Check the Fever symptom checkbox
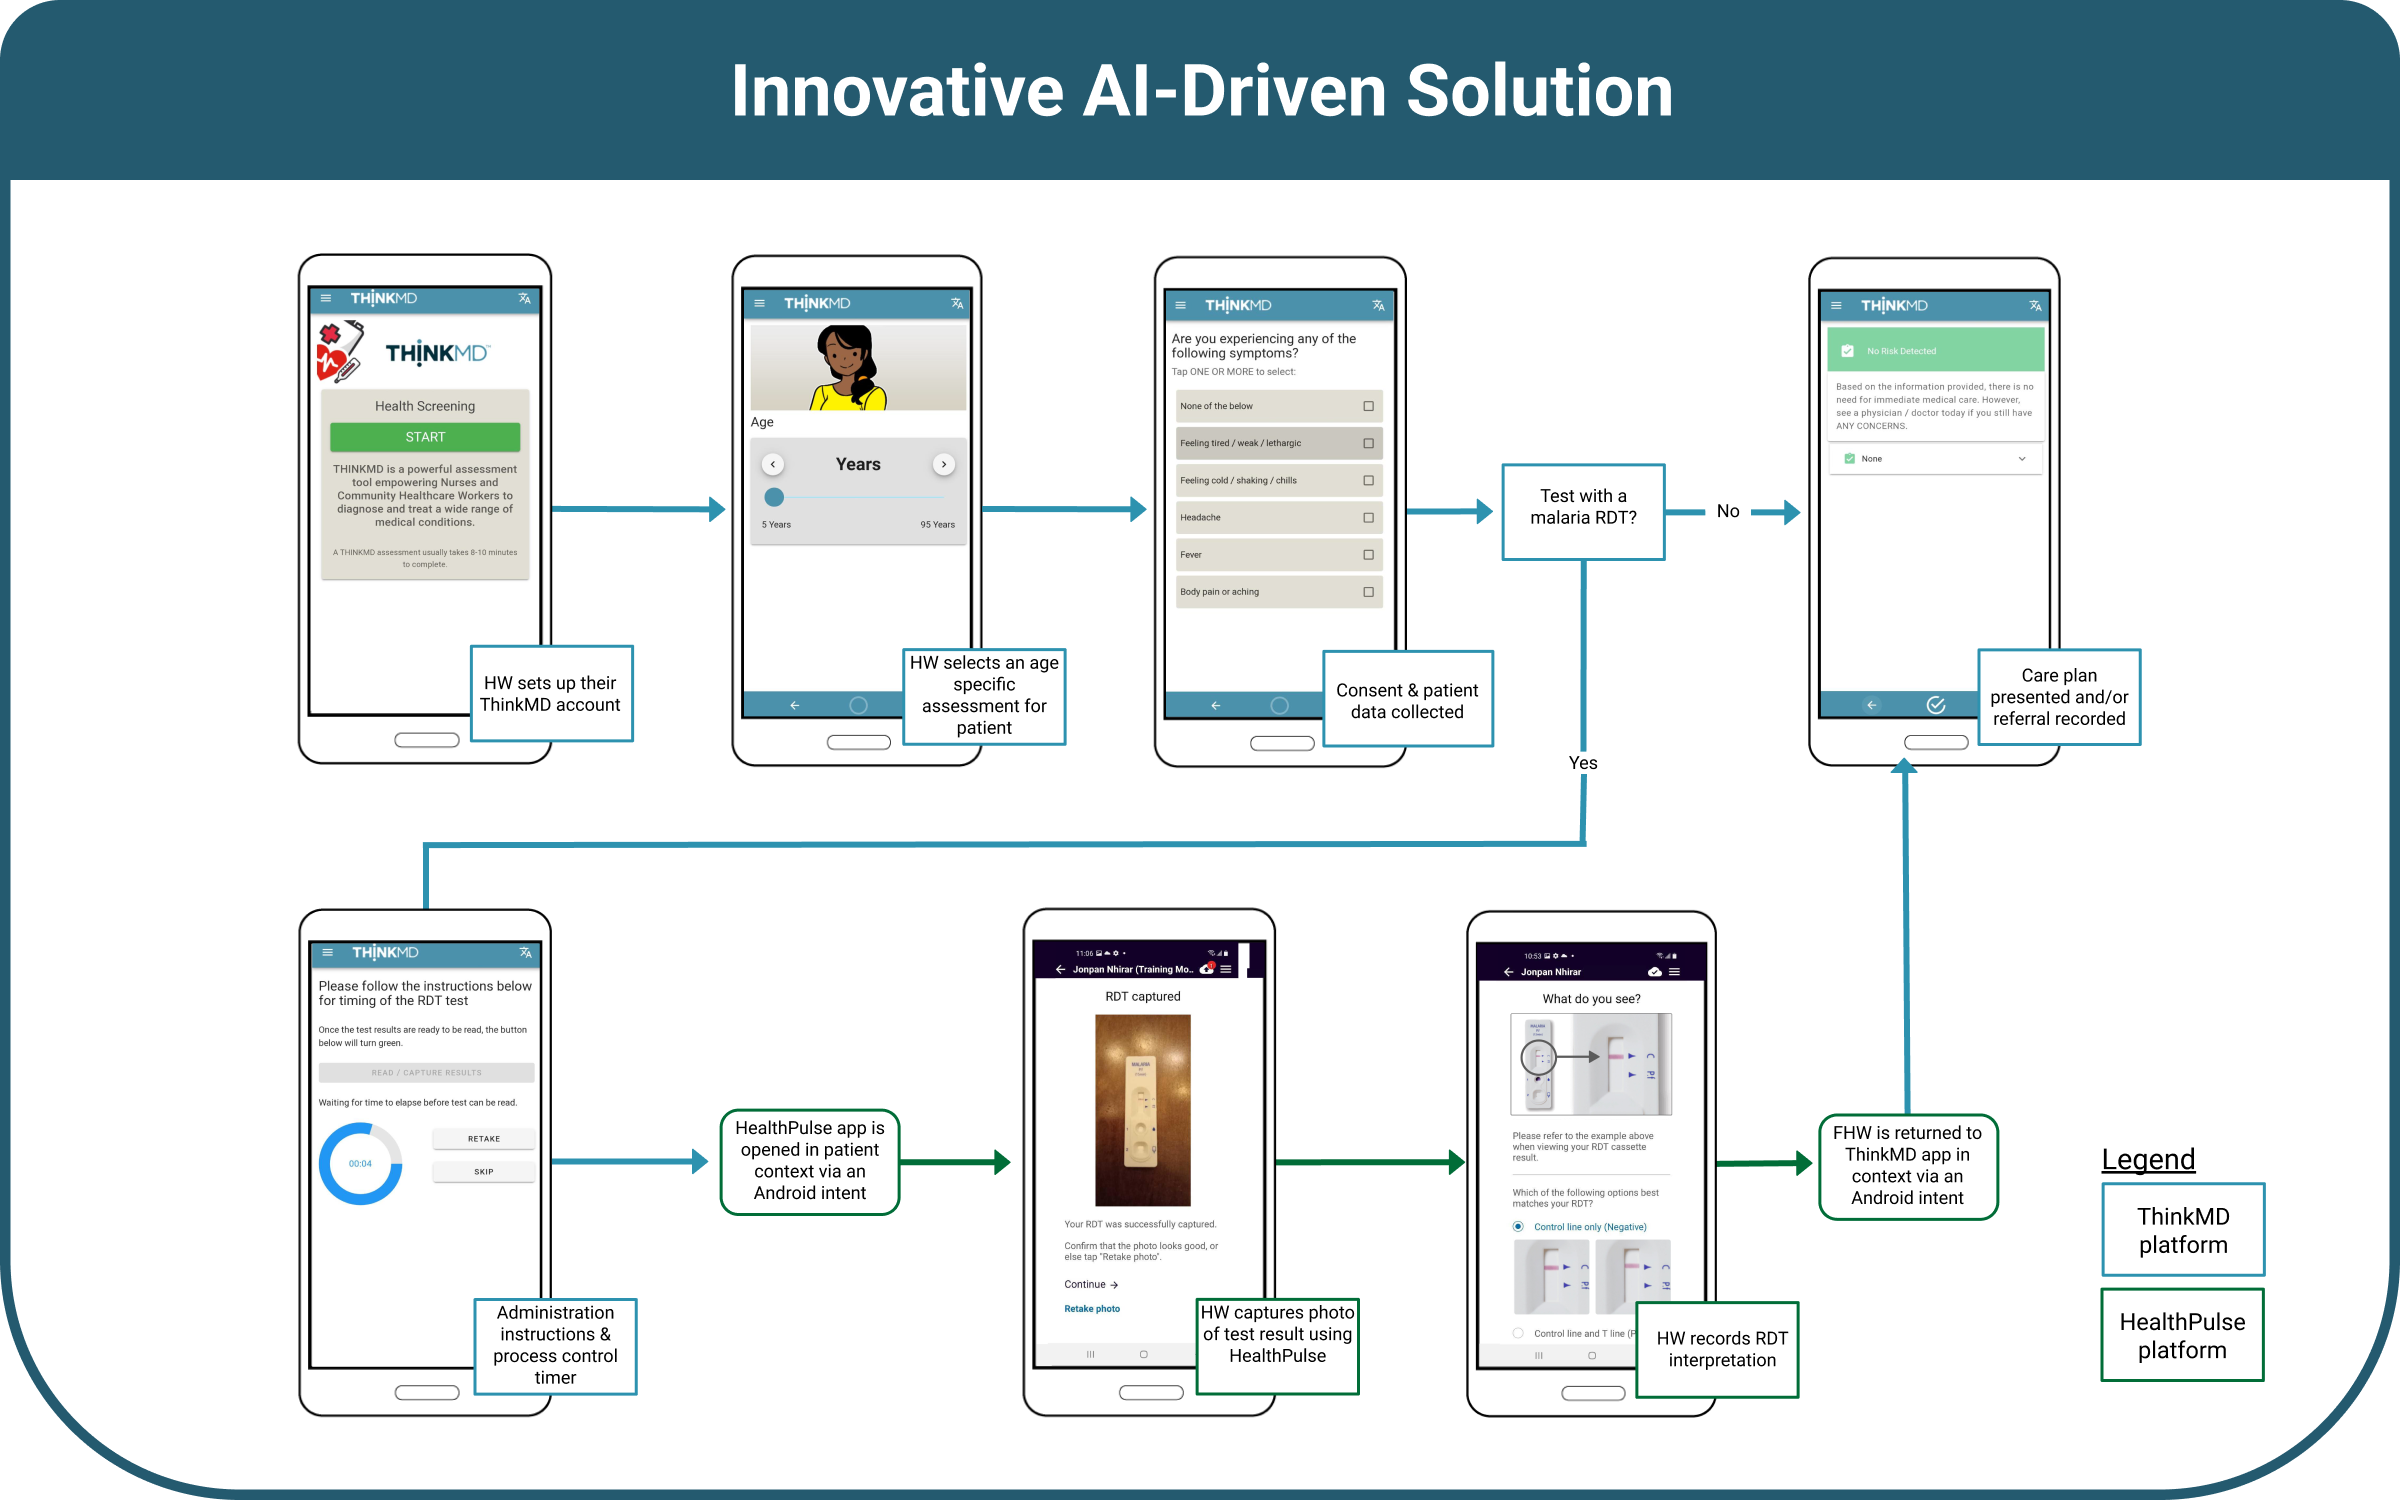The height and width of the screenshot is (1500, 2400). pos(1368,554)
